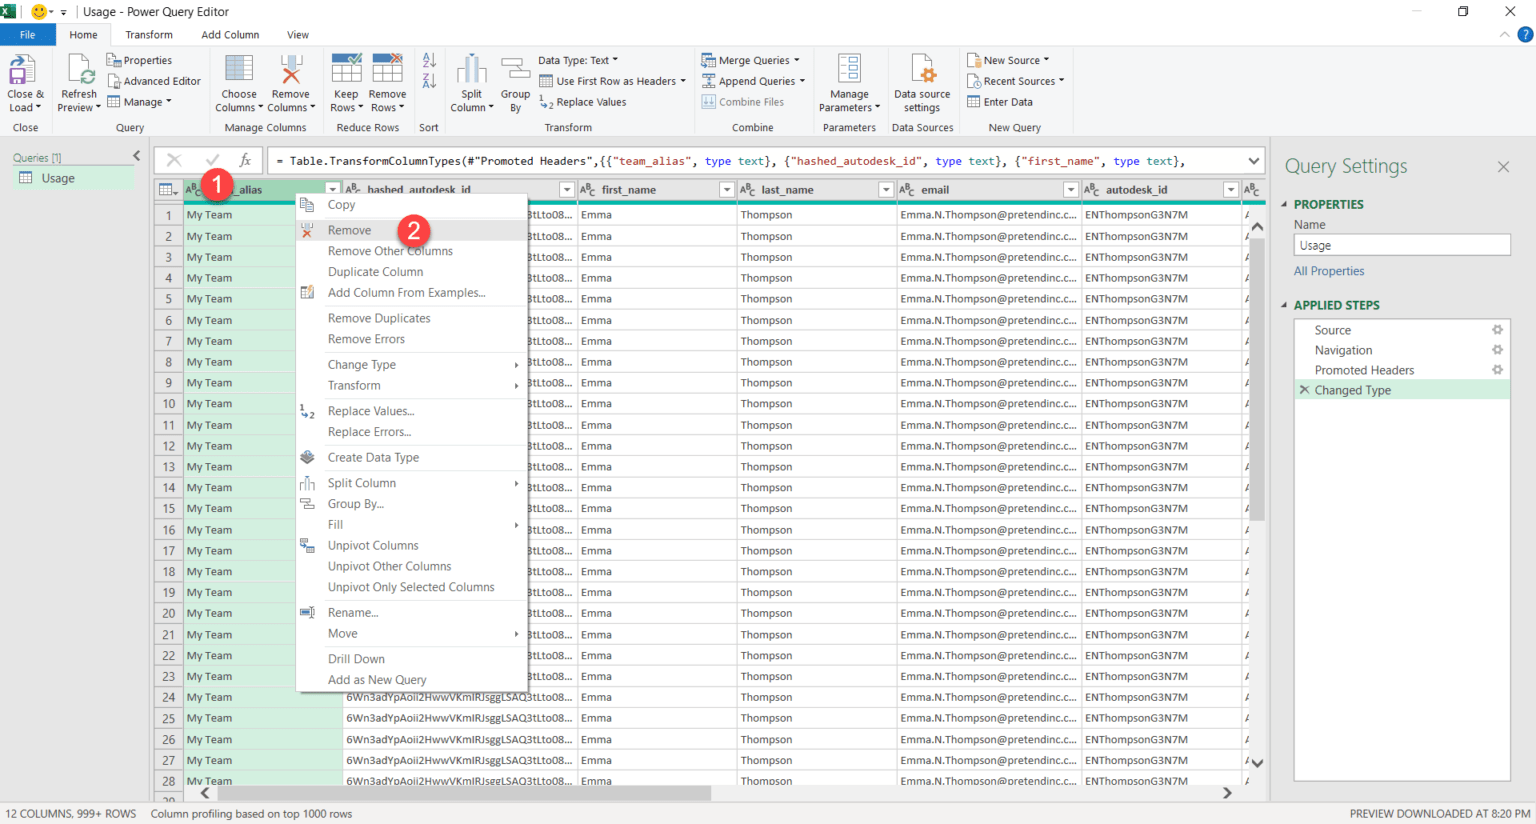Expand the formula bar with its chevron
The width and height of the screenshot is (1536, 824).
(x=1253, y=160)
